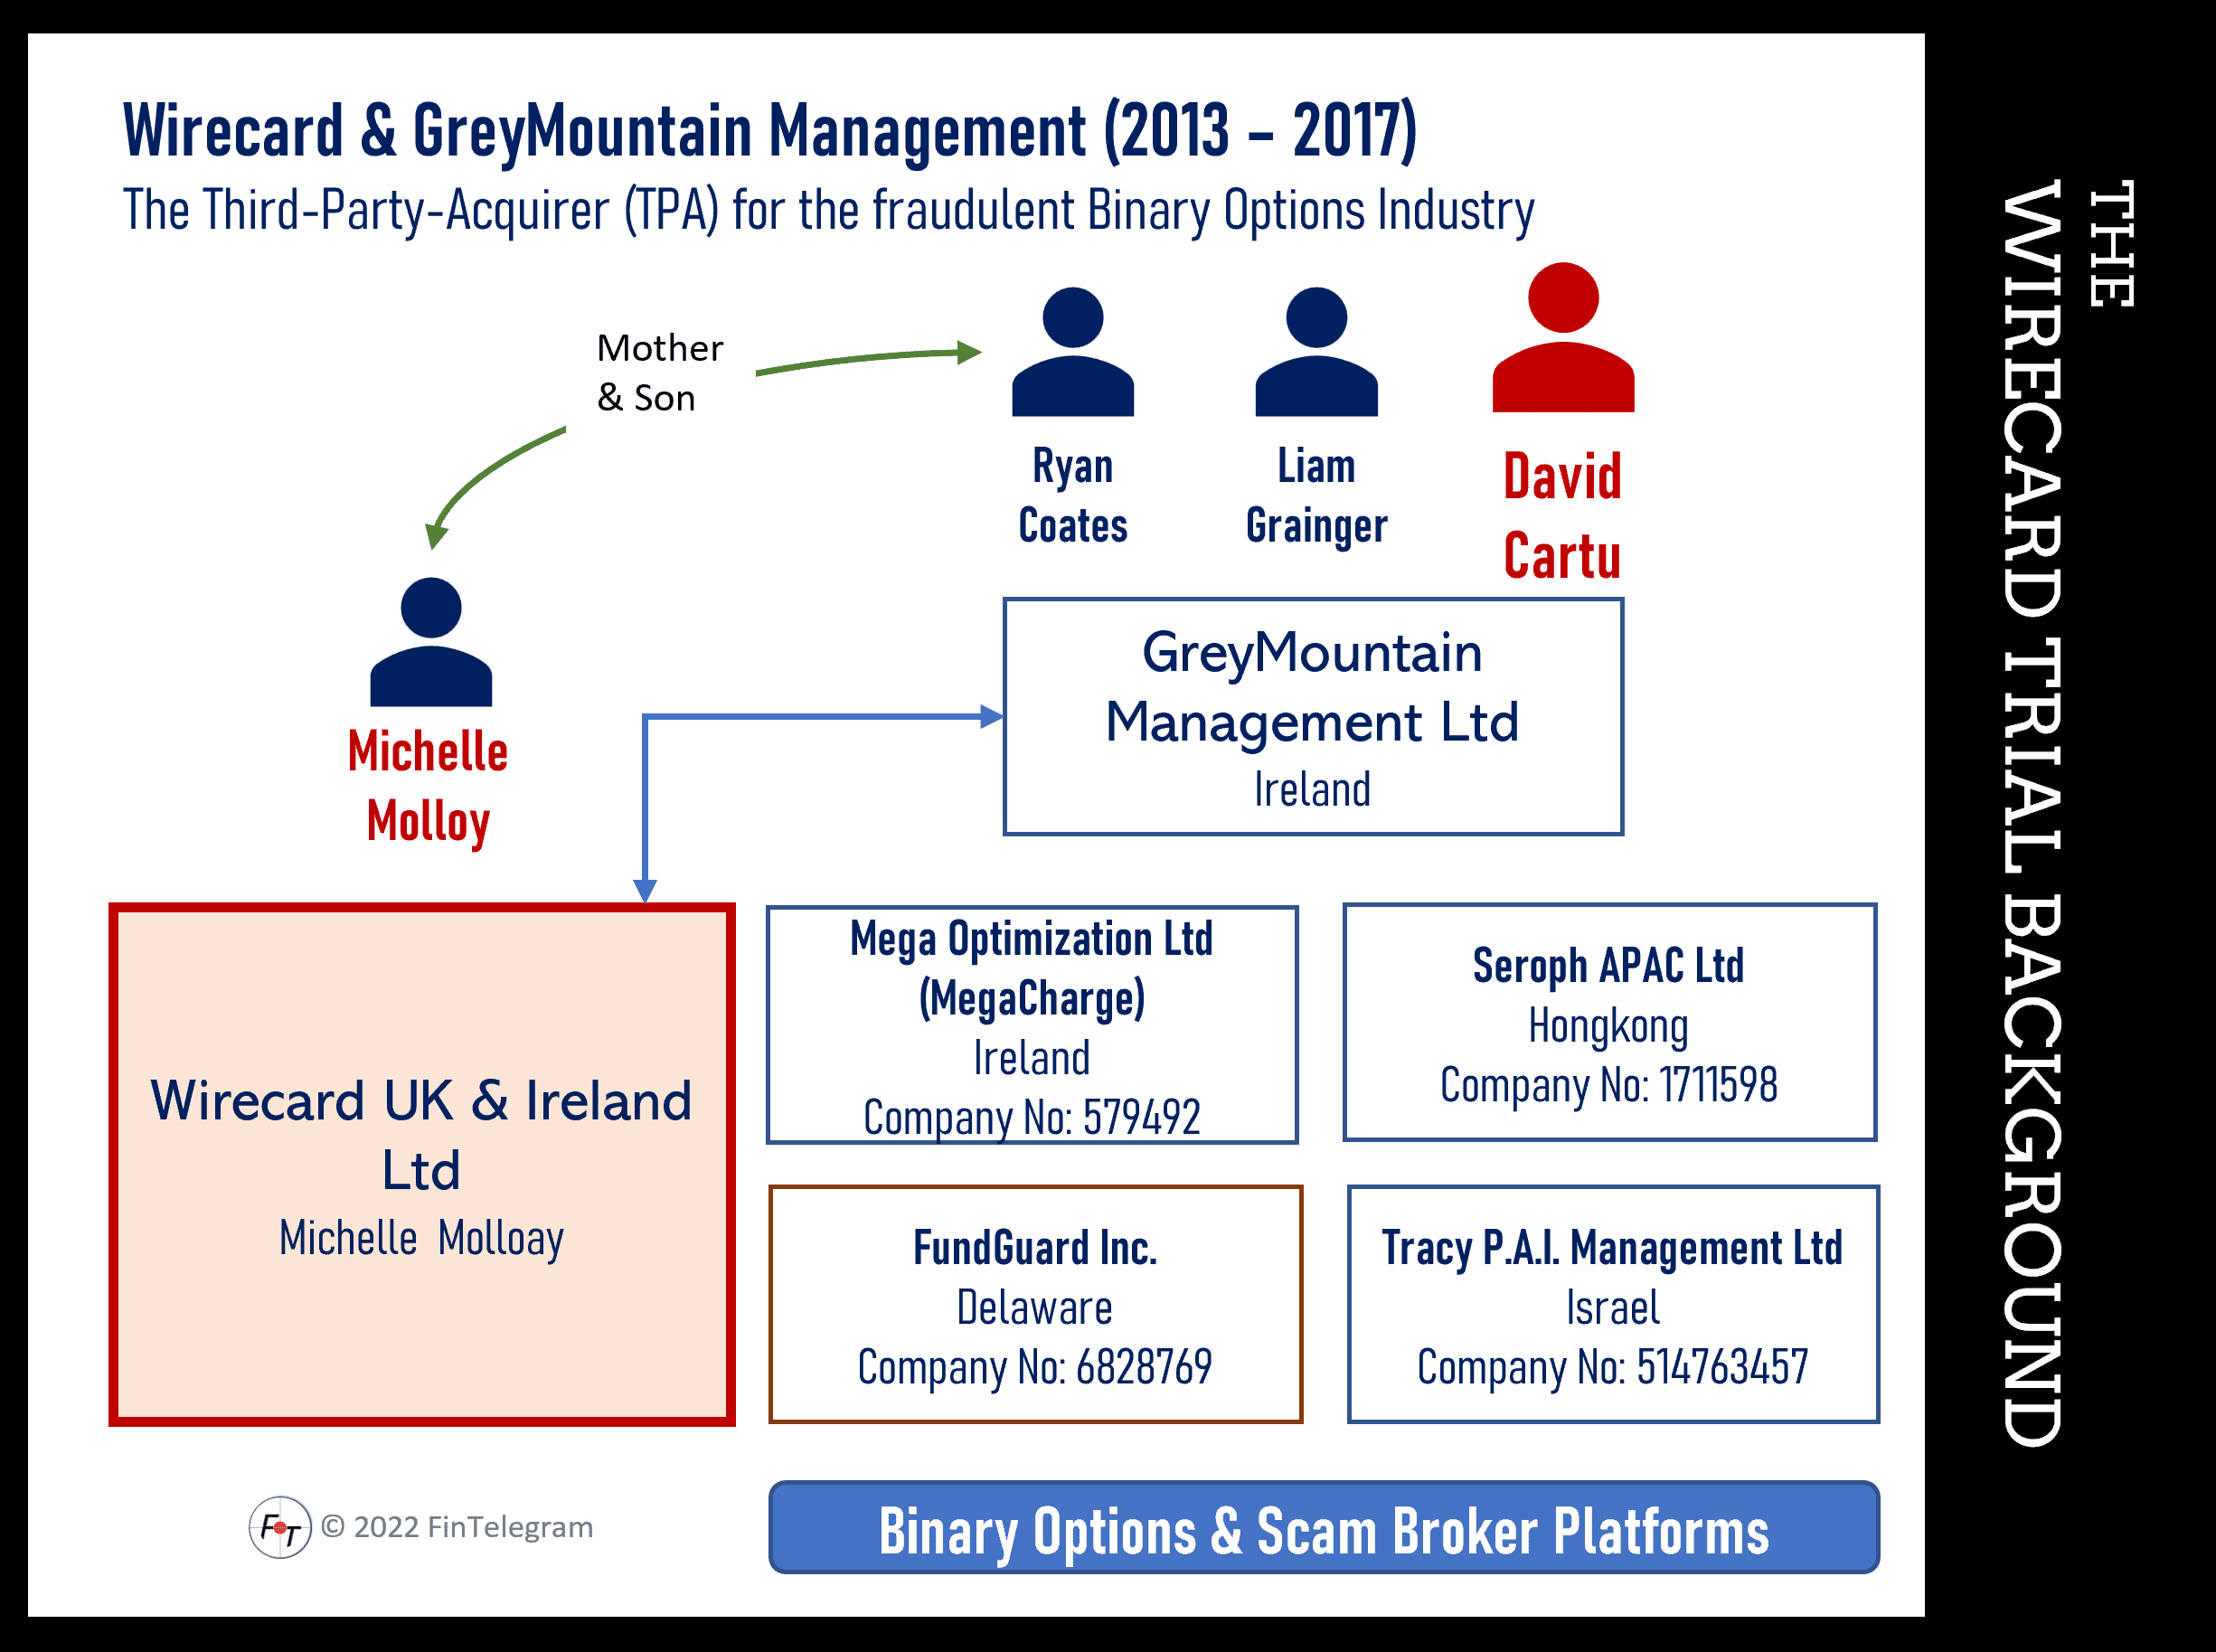The image size is (2216, 1652).
Task: Click vertical 'WIRECARD TRIAL BACKGROUND' sidebar text
Action: coord(2032,813)
